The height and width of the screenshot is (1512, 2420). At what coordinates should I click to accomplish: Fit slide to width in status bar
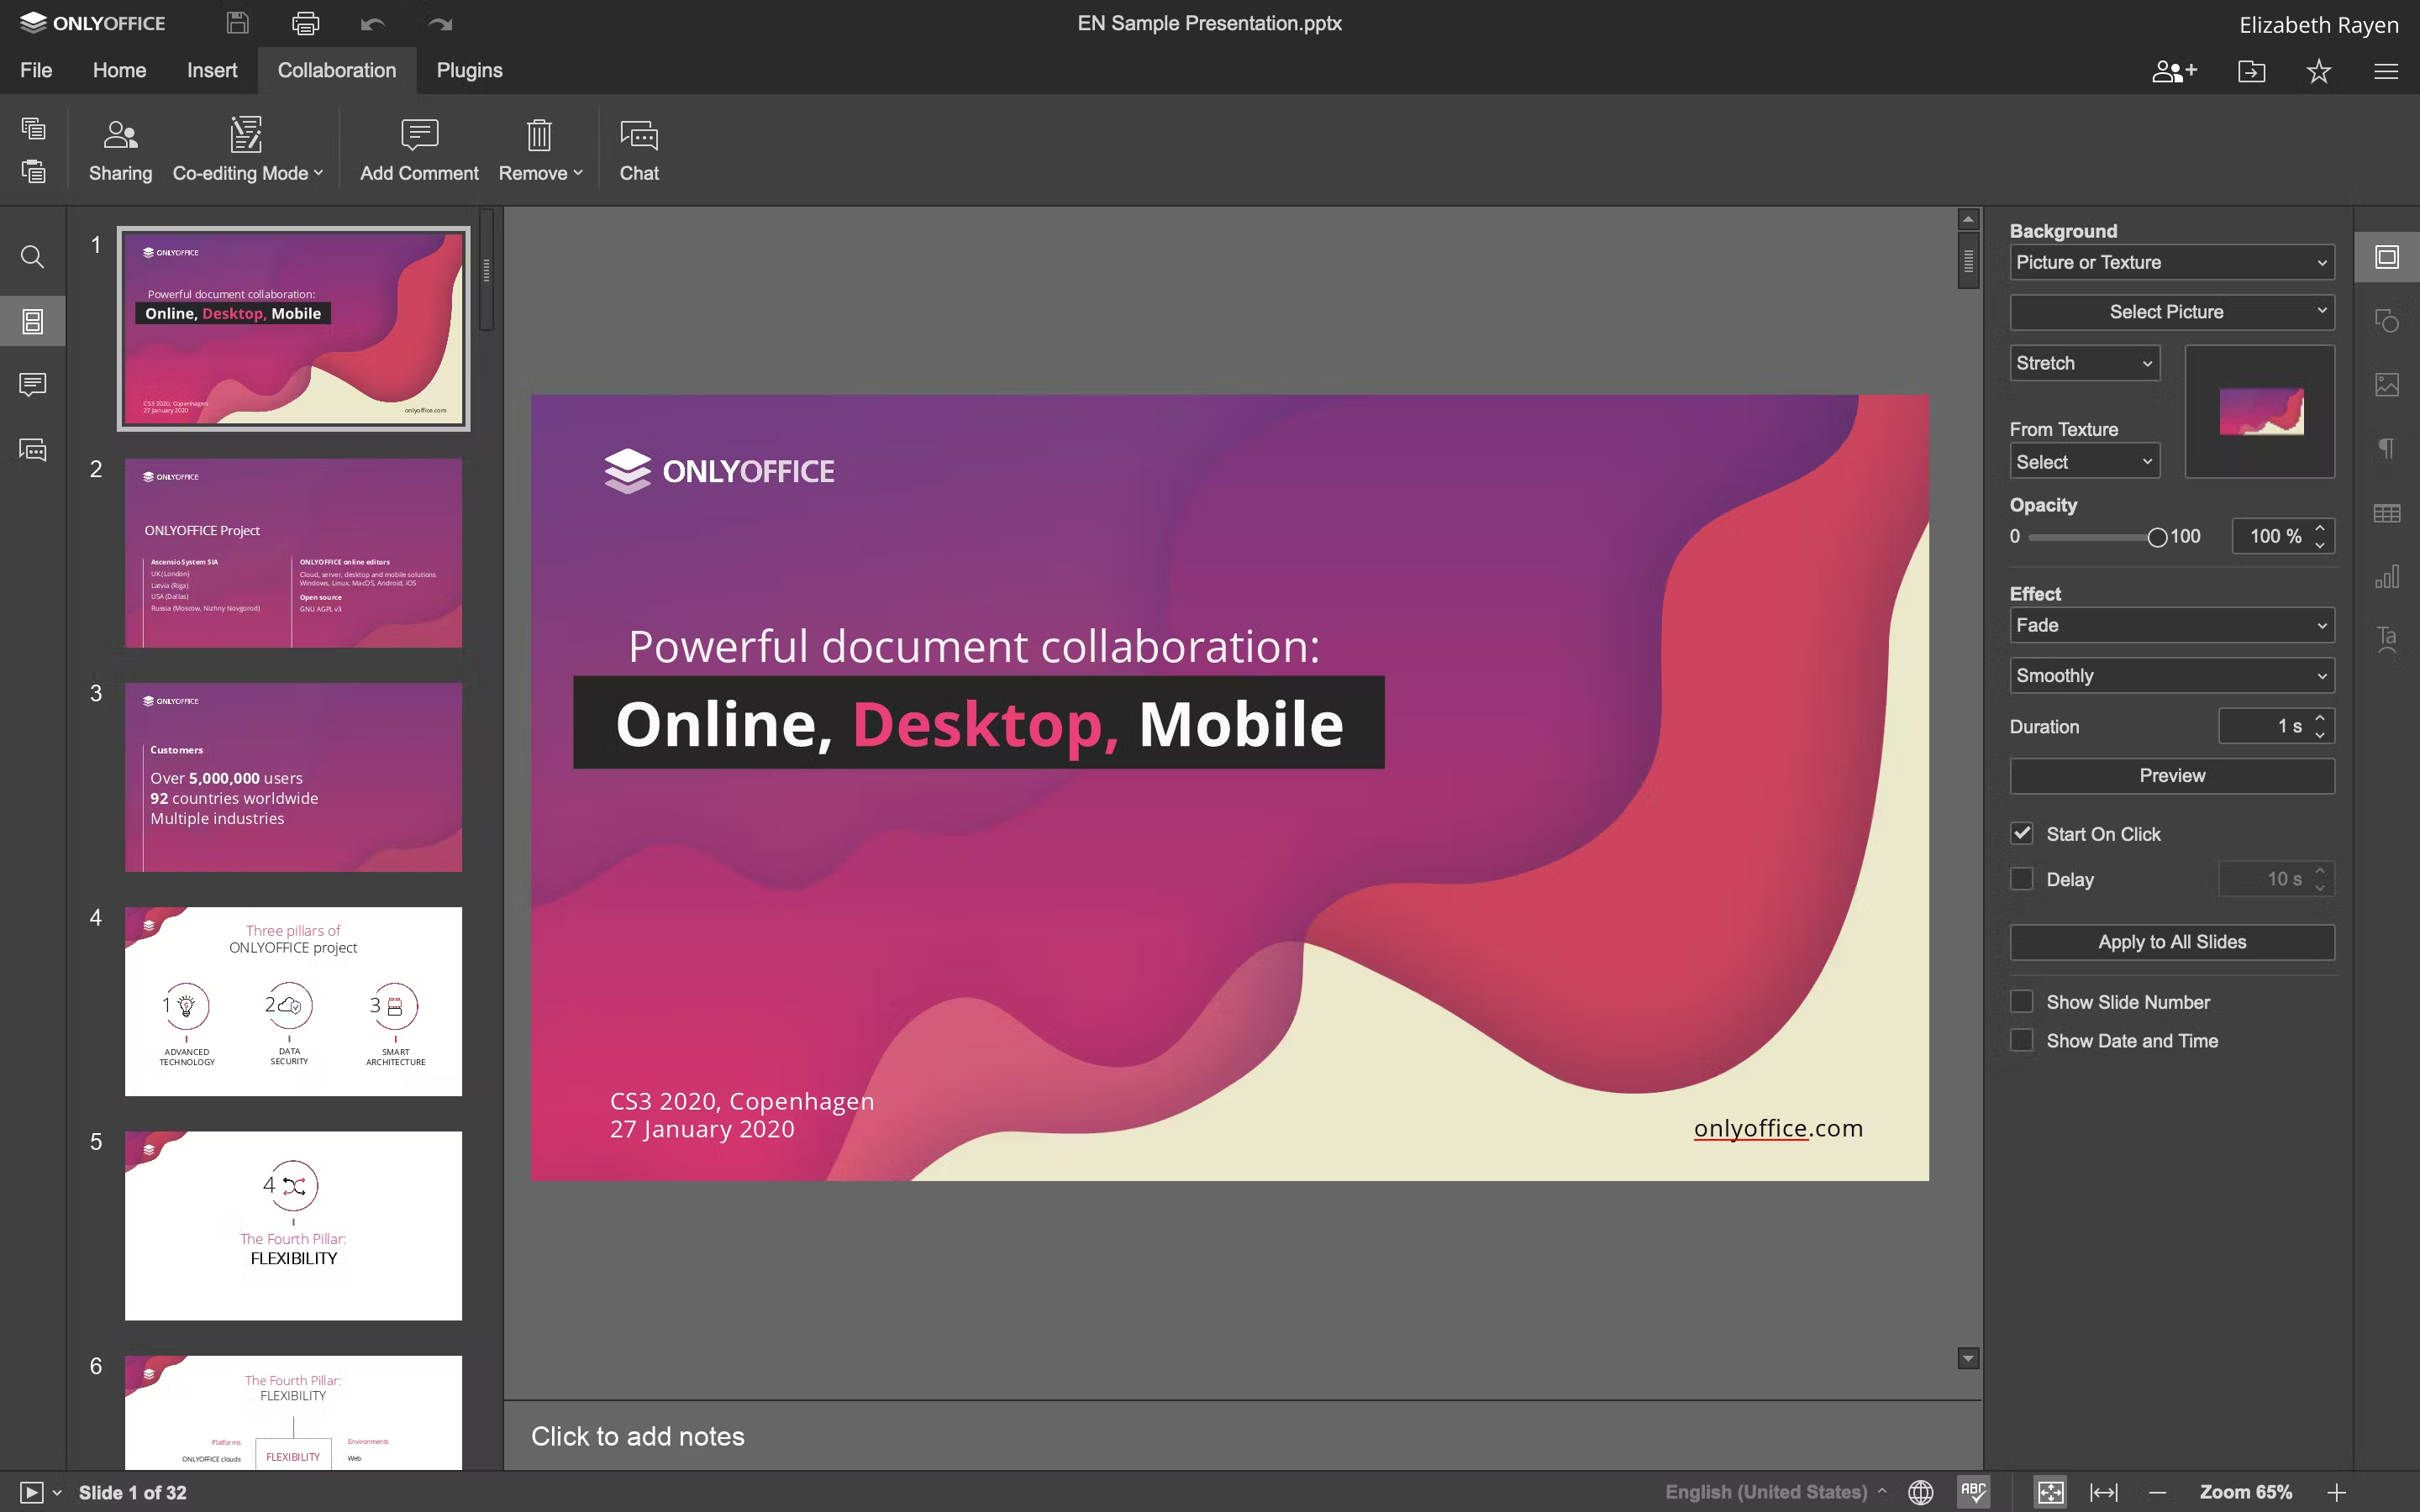click(2104, 1492)
